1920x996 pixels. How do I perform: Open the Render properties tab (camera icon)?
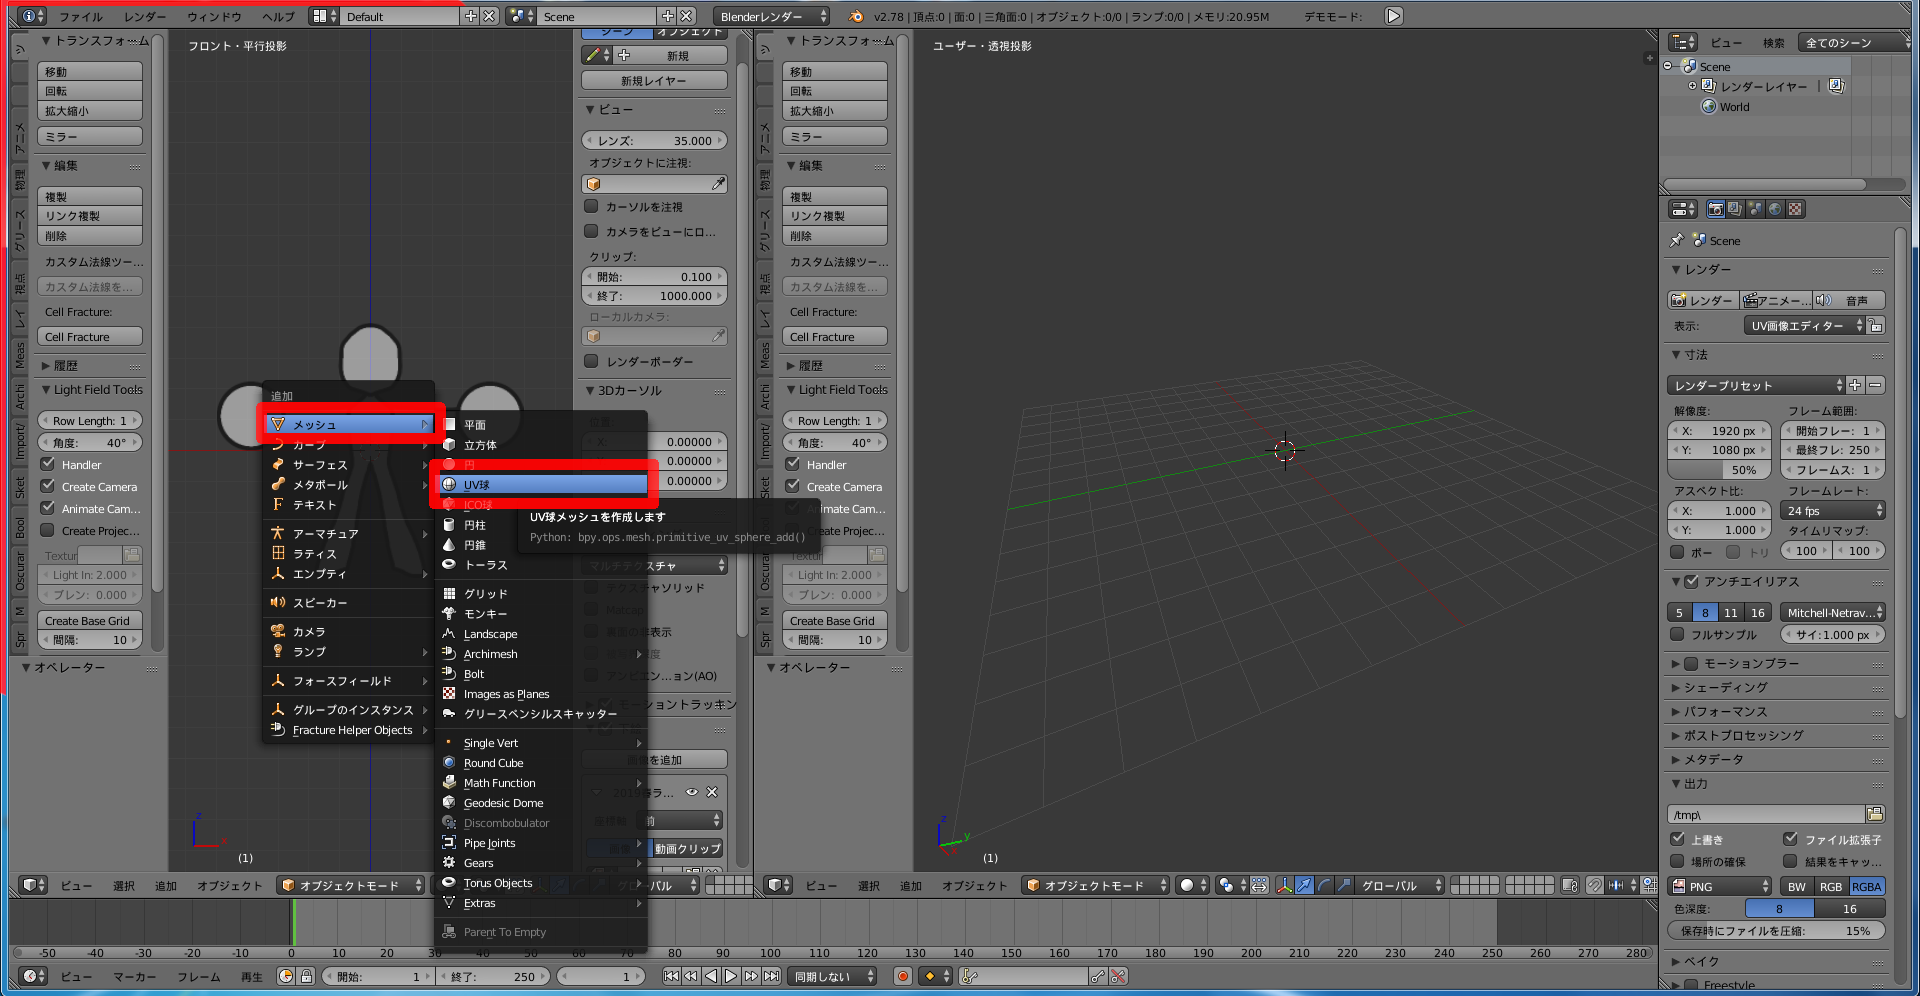[1716, 209]
